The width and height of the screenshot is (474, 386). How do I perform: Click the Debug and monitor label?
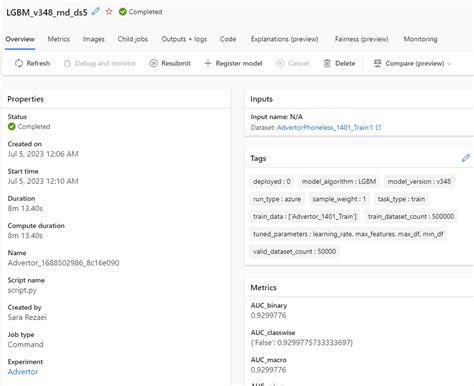tap(105, 63)
